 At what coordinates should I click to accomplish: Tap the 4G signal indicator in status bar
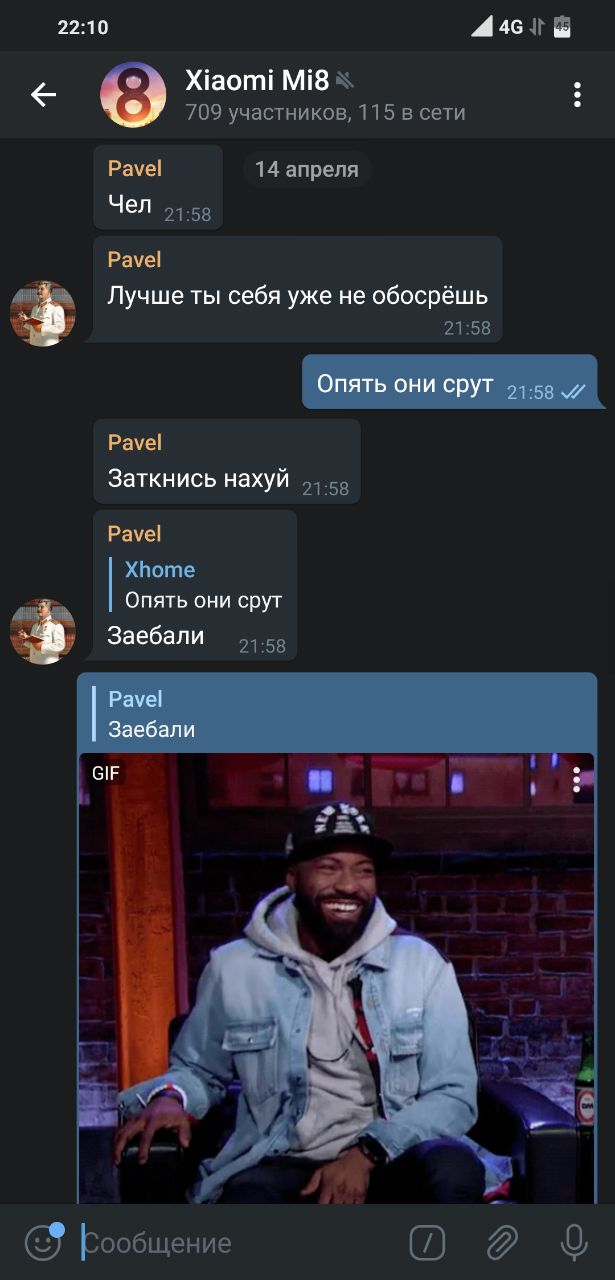point(510,27)
